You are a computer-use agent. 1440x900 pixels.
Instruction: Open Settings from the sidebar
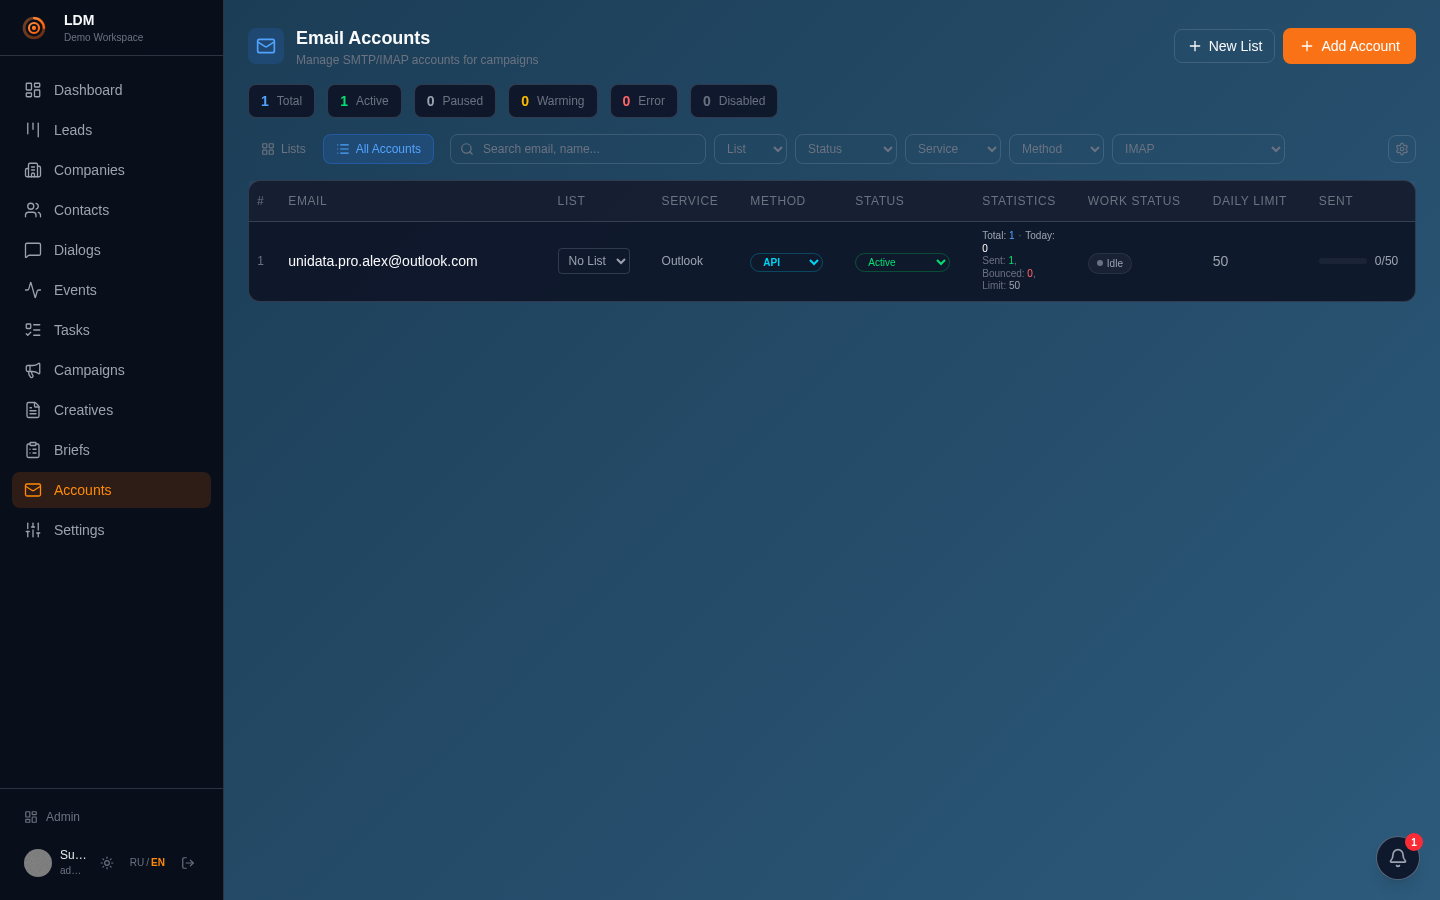tap(111, 530)
